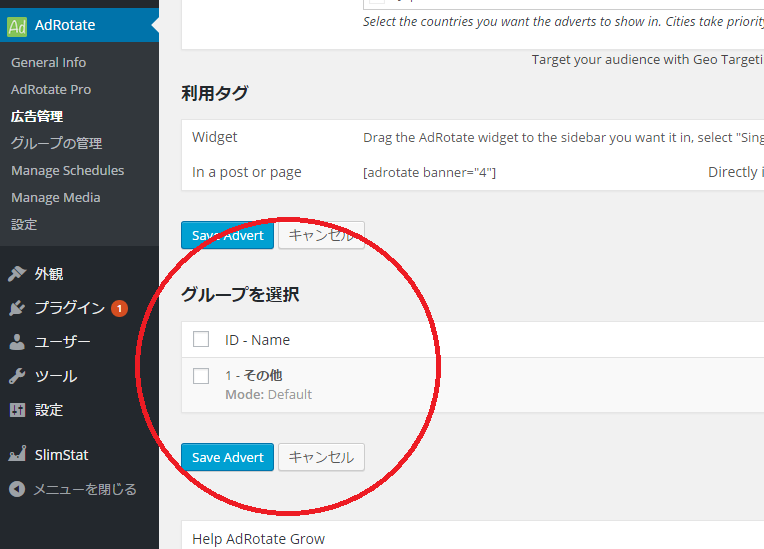The height and width of the screenshot is (549, 764).
Task: Click the 設定 sliders icon
Action: tap(17, 410)
